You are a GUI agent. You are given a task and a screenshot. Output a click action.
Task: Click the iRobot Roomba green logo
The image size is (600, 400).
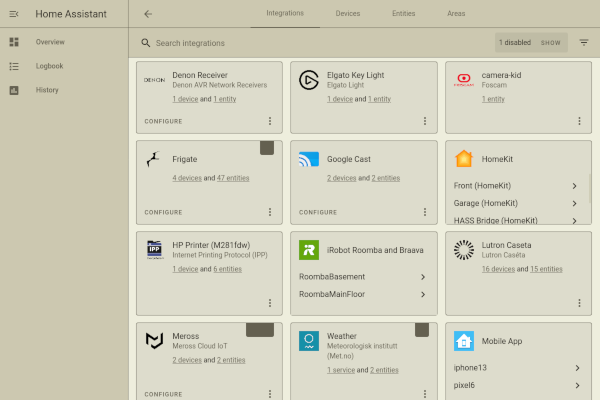[309, 250]
